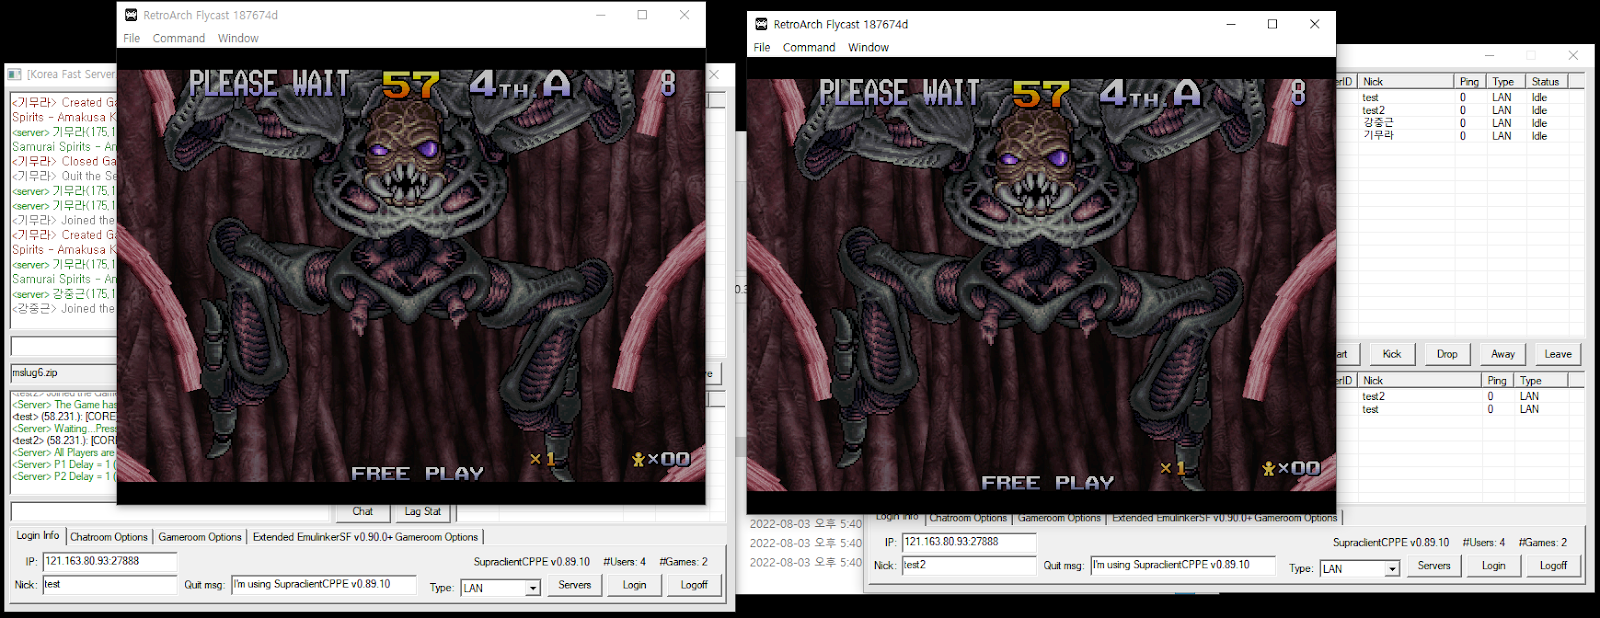This screenshot has width=1600, height=618.
Task: Click the Logoff button in the 'test' client
Action: (x=694, y=585)
